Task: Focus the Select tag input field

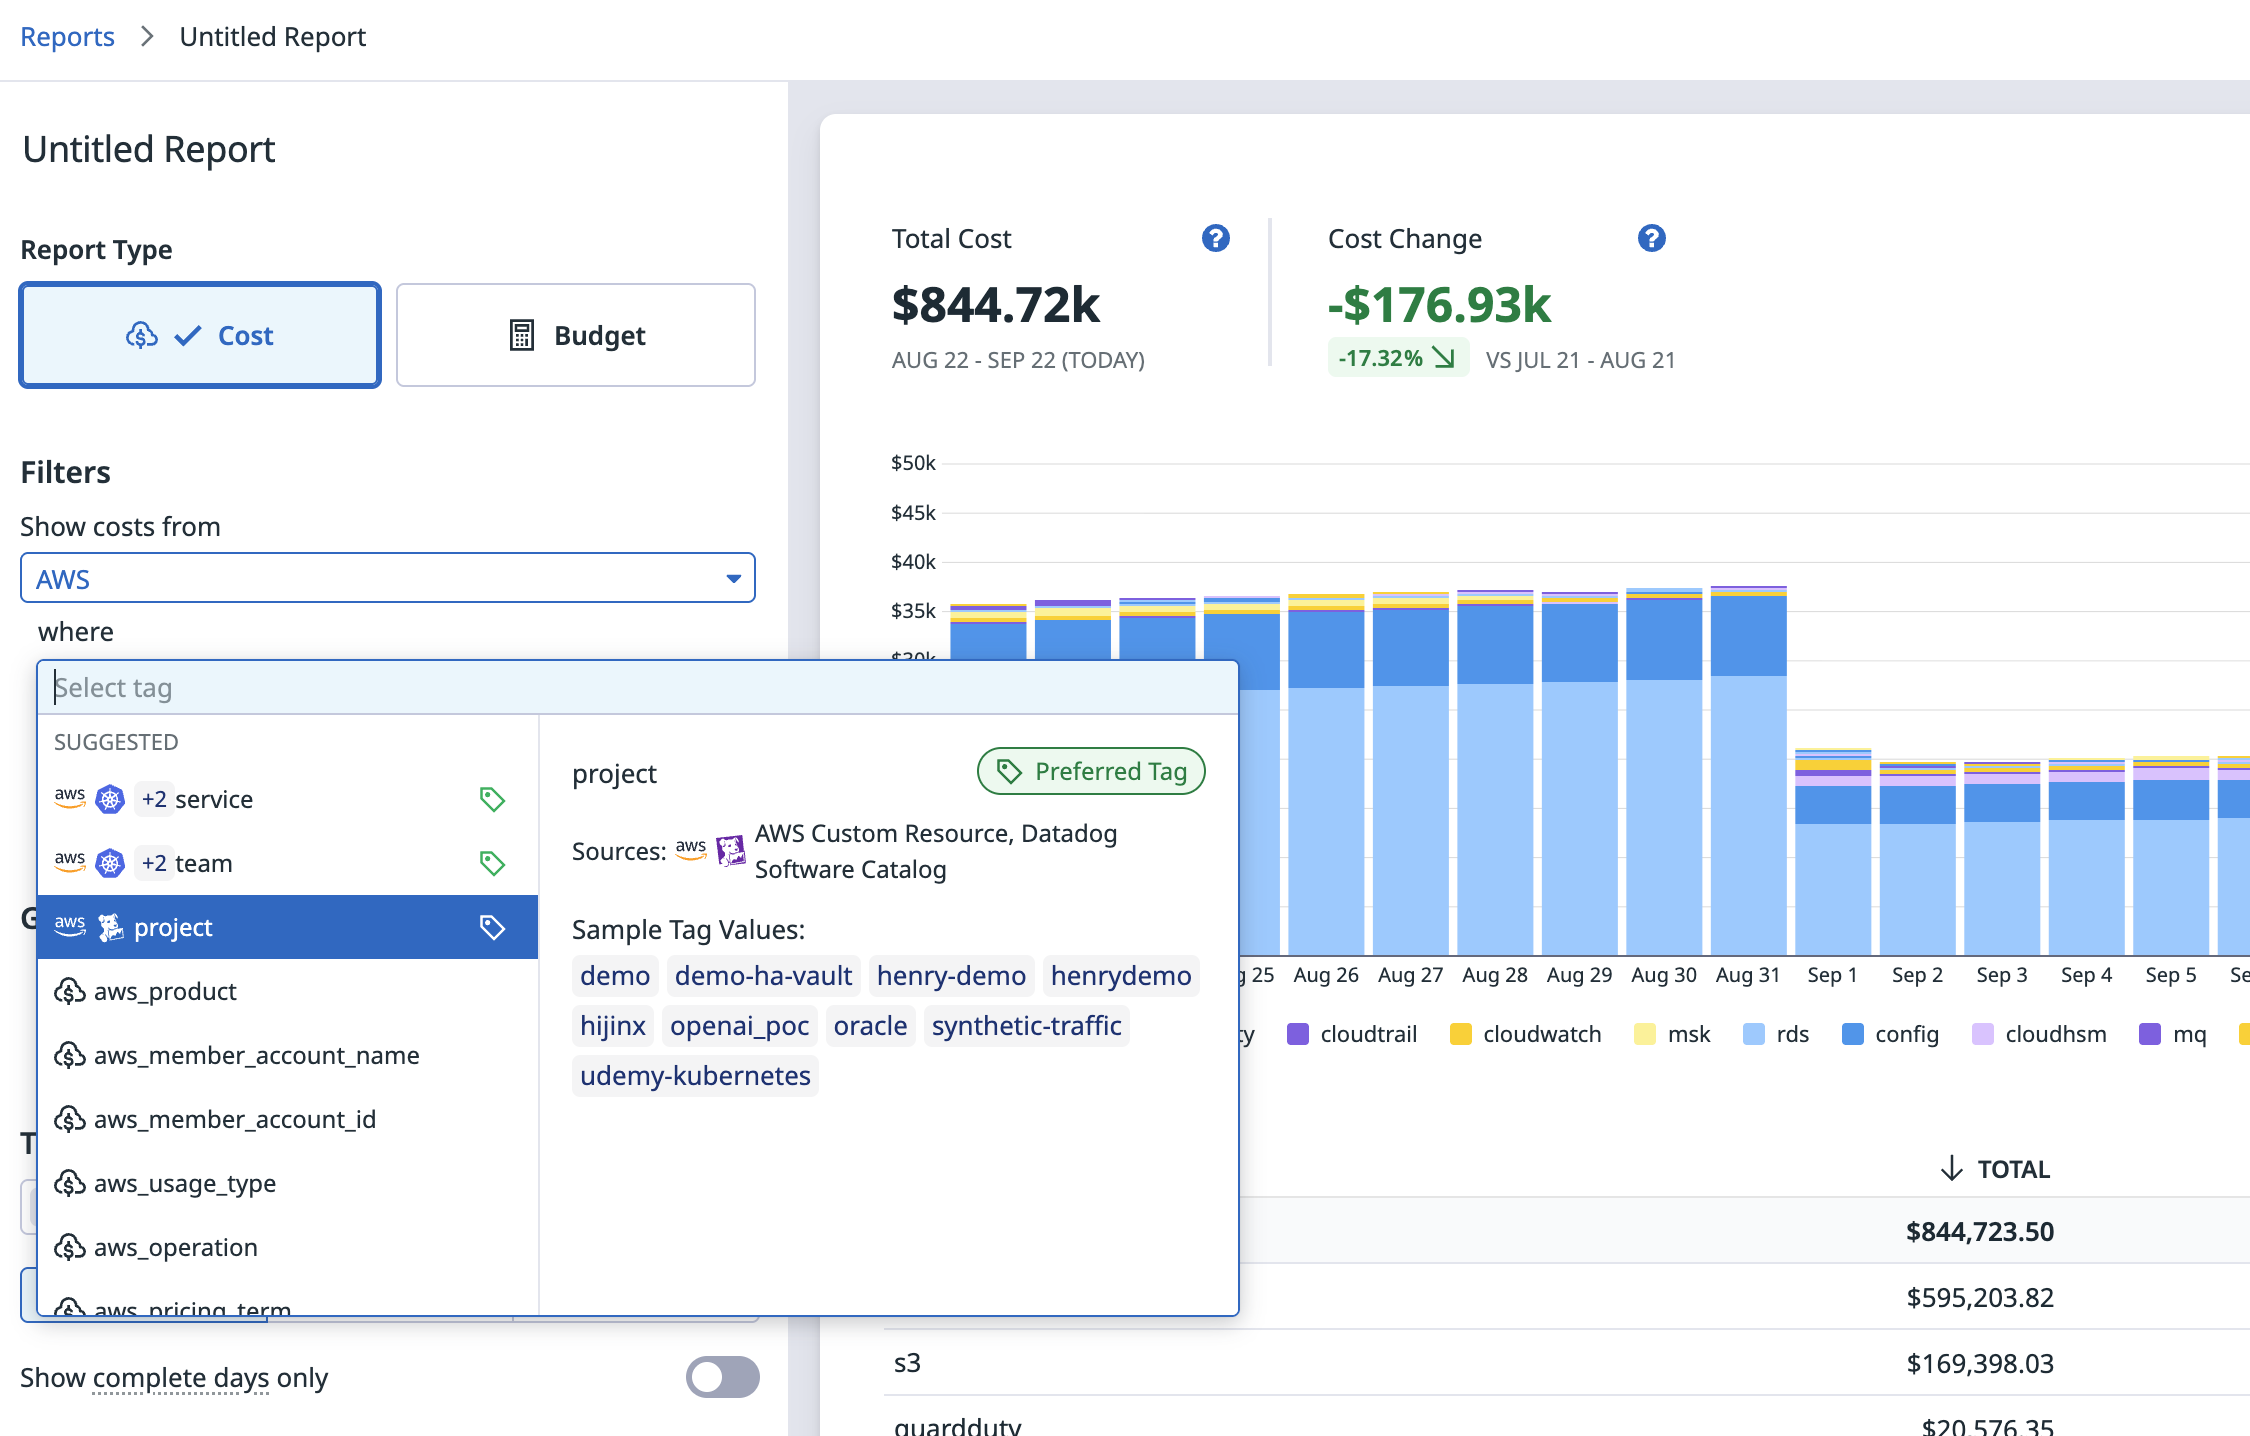Action: coord(638,688)
